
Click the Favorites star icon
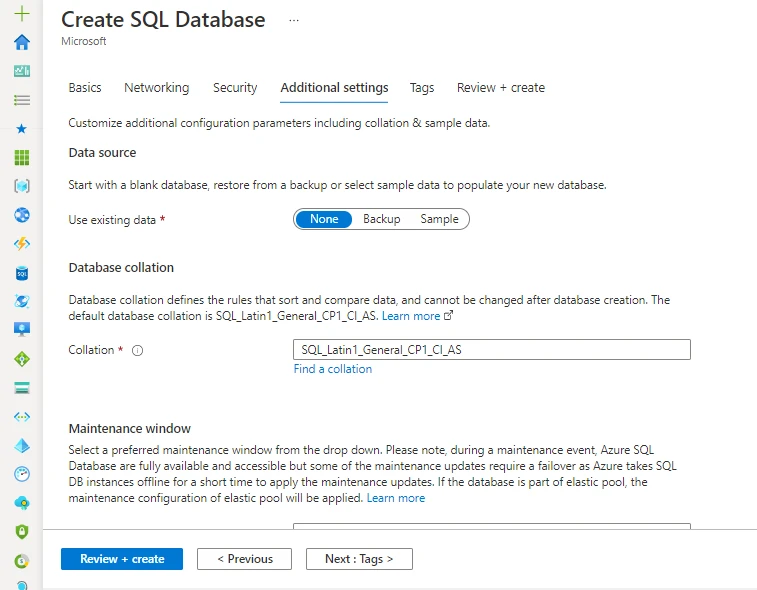pos(22,128)
